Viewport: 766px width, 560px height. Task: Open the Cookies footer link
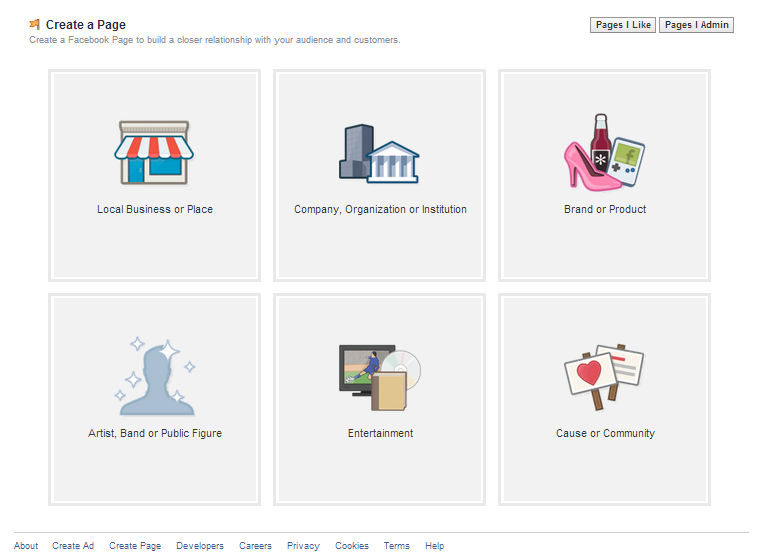pyautogui.click(x=352, y=546)
